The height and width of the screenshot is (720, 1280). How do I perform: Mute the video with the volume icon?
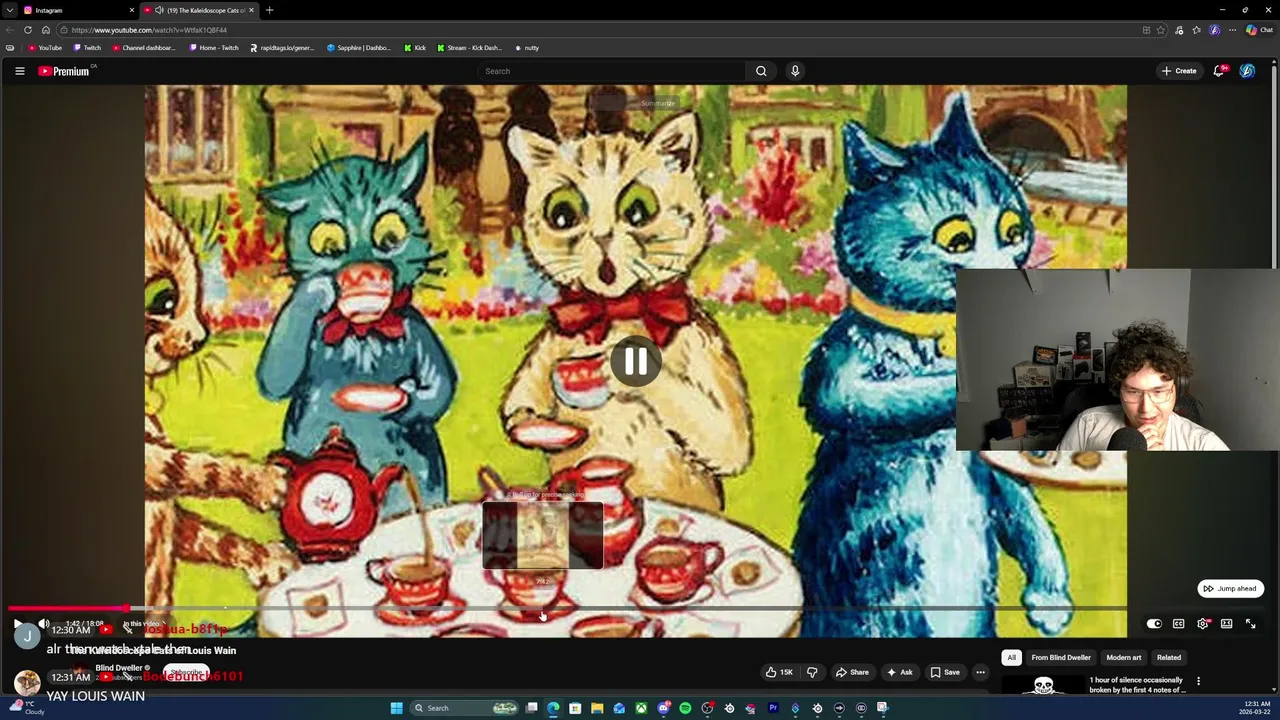pos(44,624)
